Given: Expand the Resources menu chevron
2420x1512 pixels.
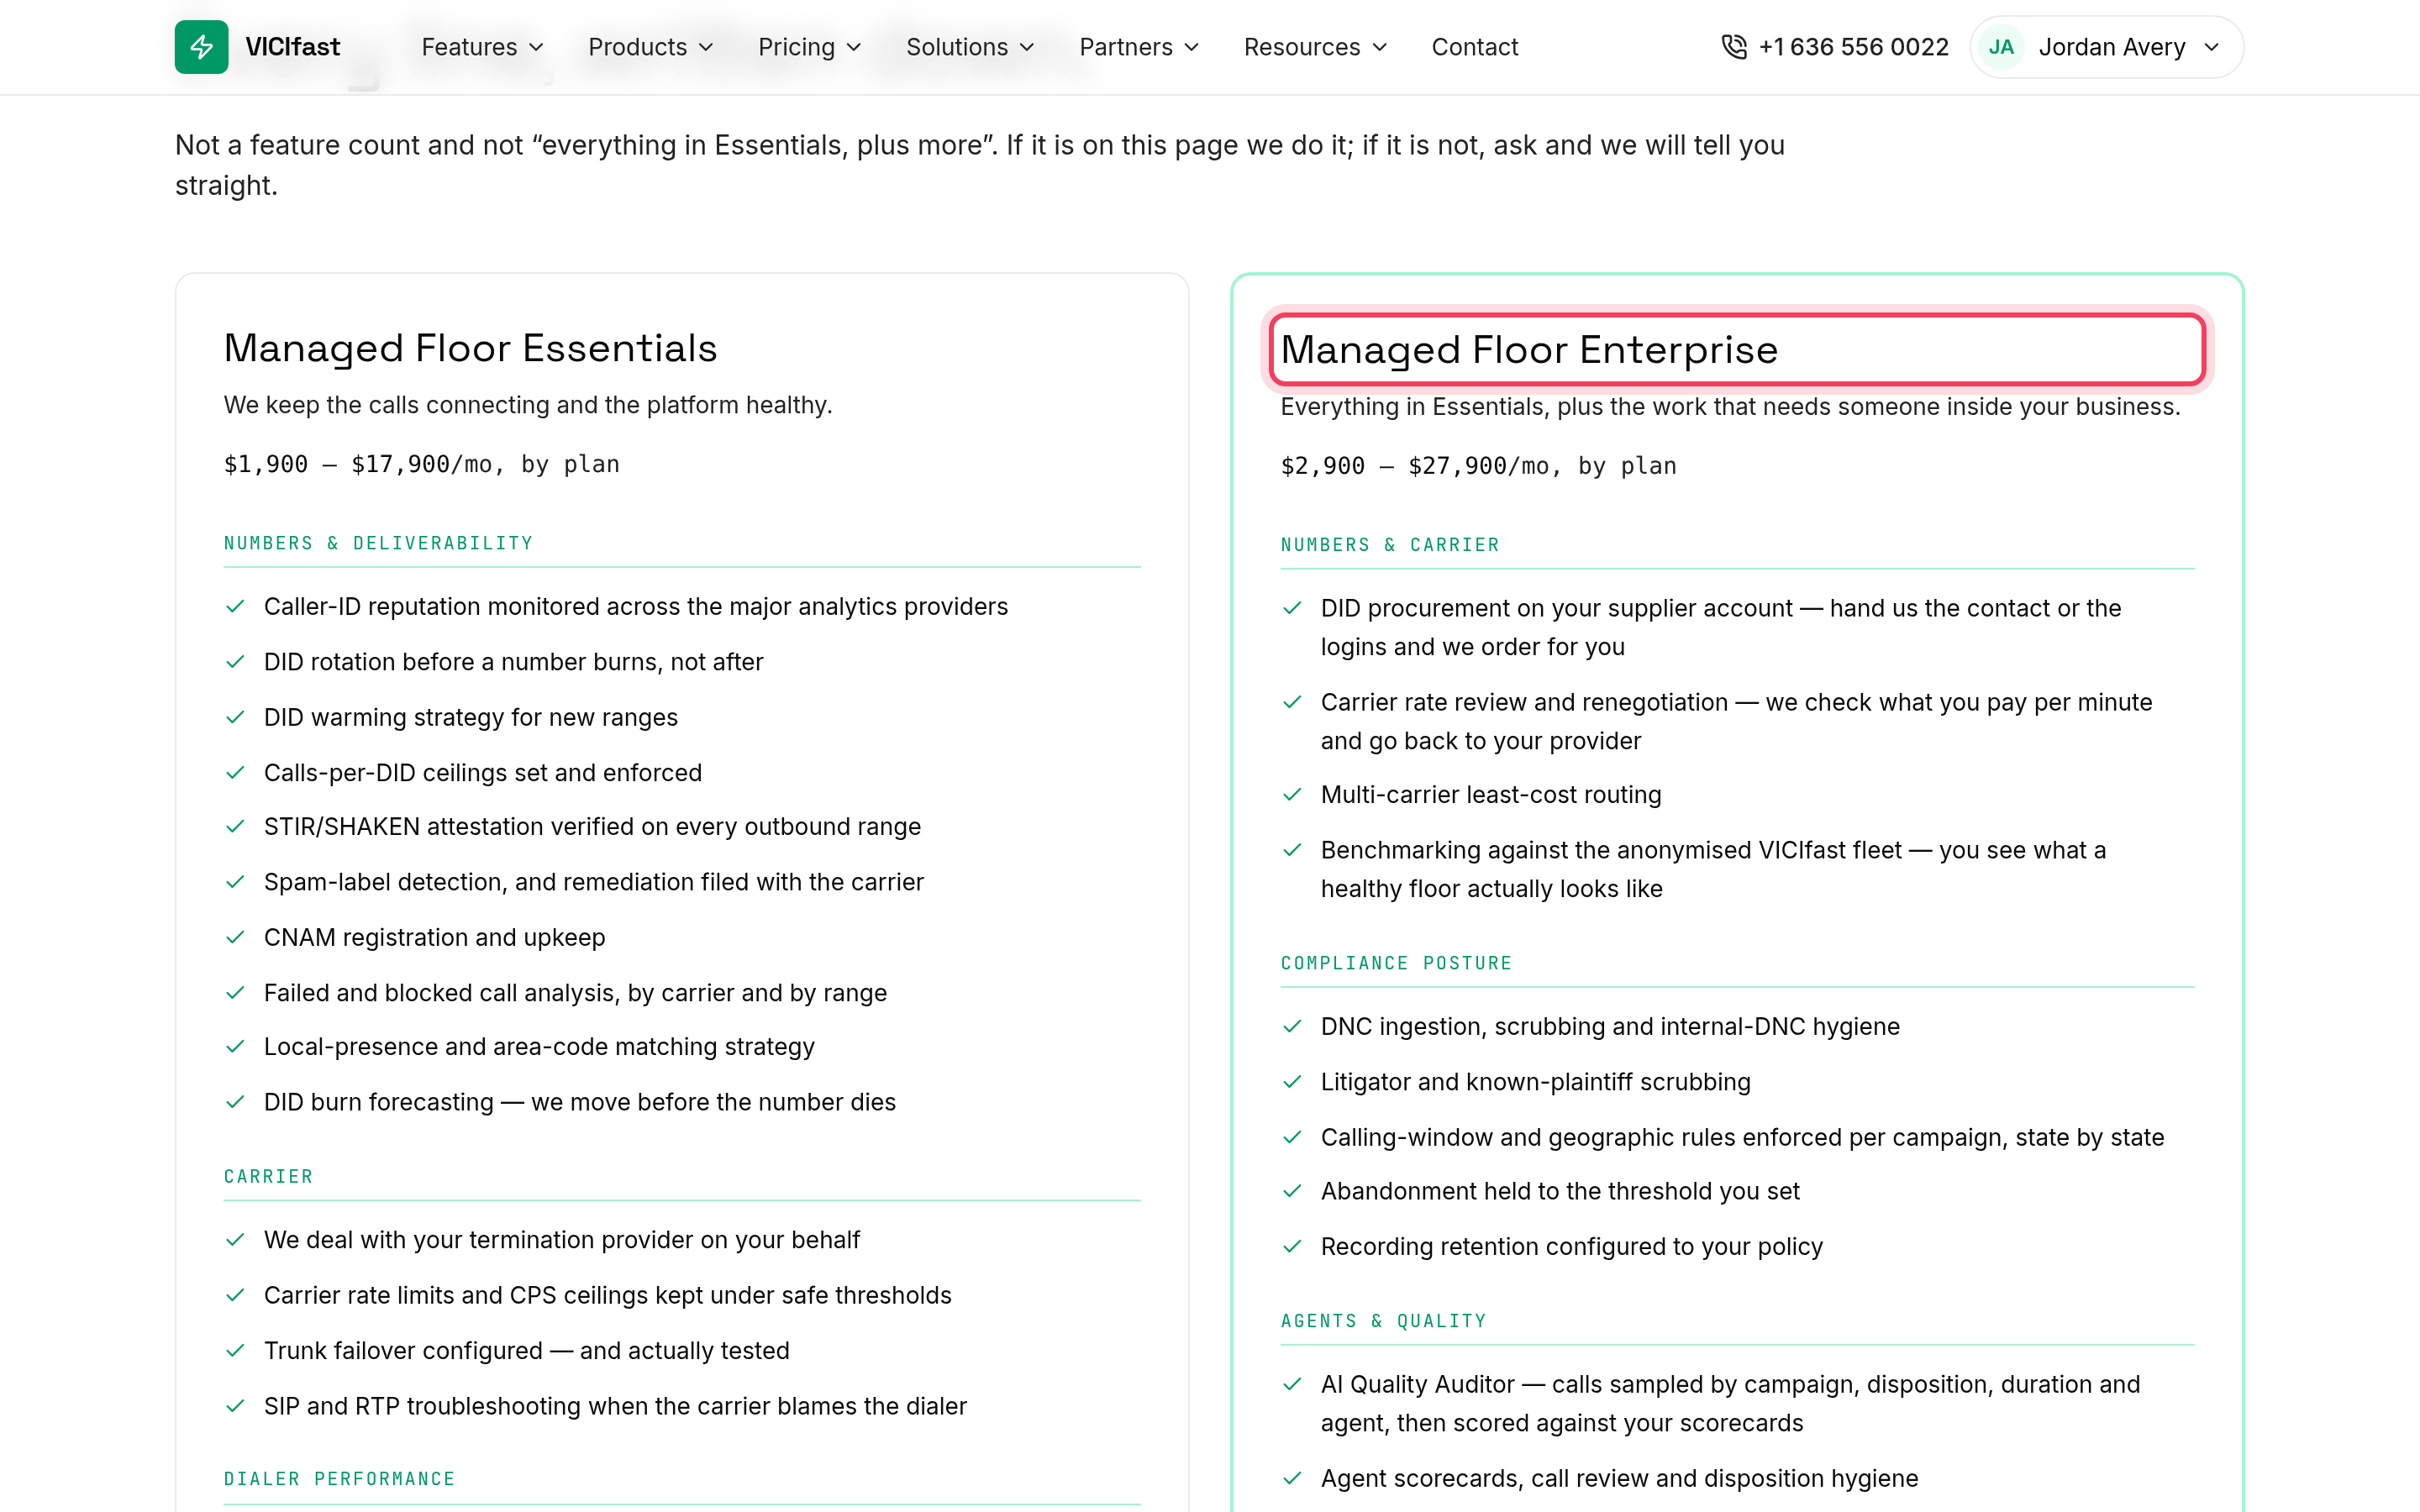Looking at the screenshot, I should 1380,47.
